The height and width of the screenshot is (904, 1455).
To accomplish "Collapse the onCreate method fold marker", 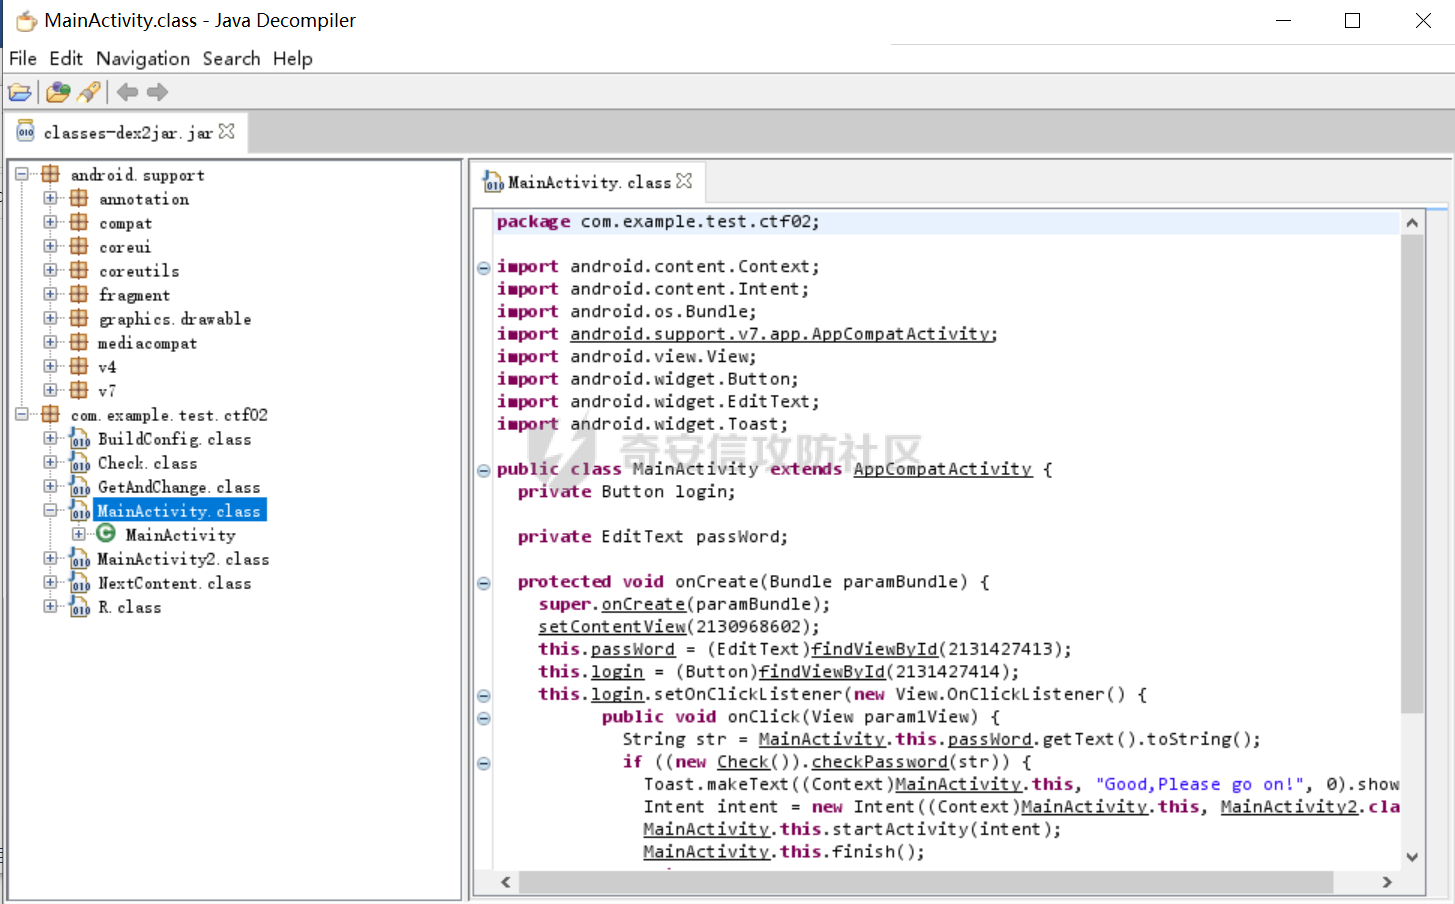I will coord(484,583).
